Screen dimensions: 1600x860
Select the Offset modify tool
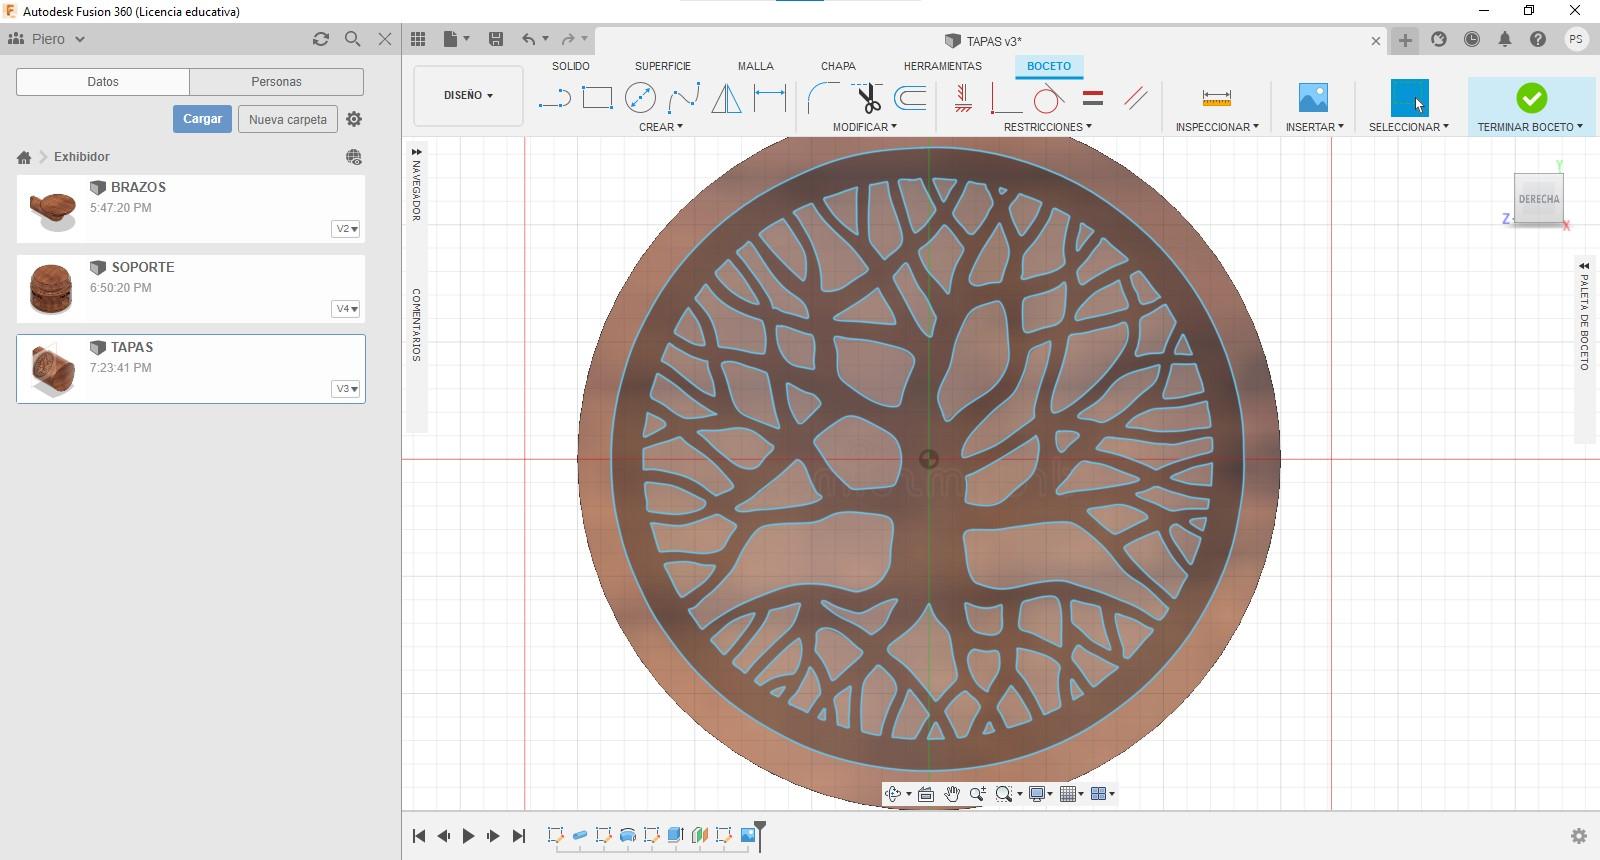coord(910,98)
